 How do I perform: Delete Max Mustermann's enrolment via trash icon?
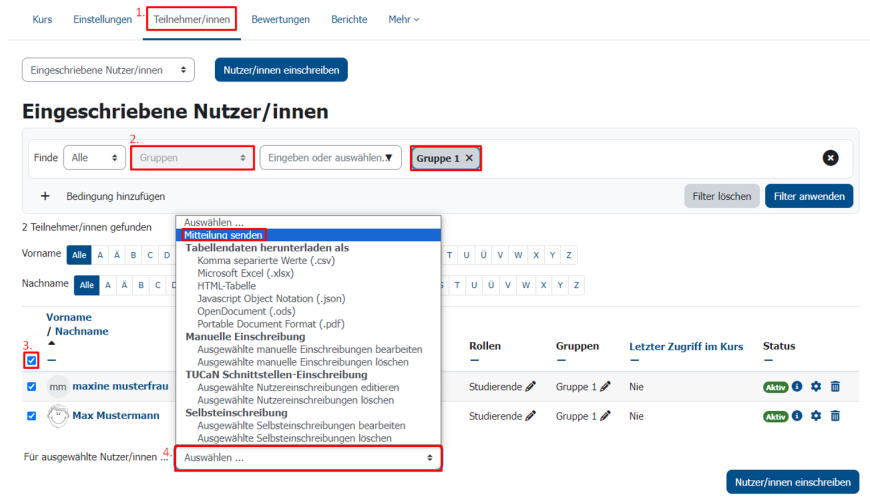pos(835,416)
